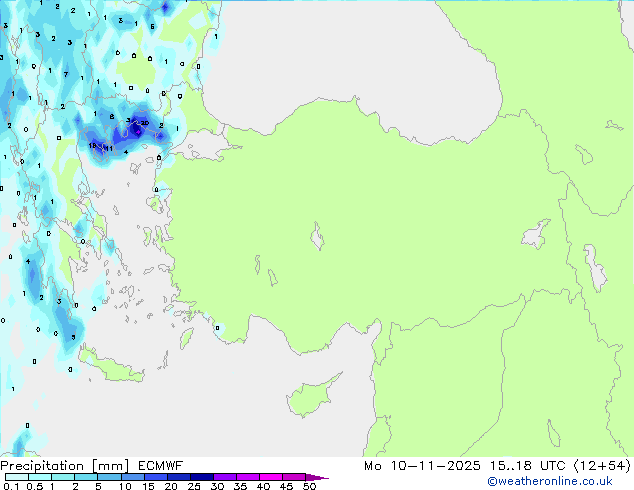This screenshot has width=634, height=490.
Task: Open the weatheronline.co.uk copyright link
Action: (x=550, y=481)
